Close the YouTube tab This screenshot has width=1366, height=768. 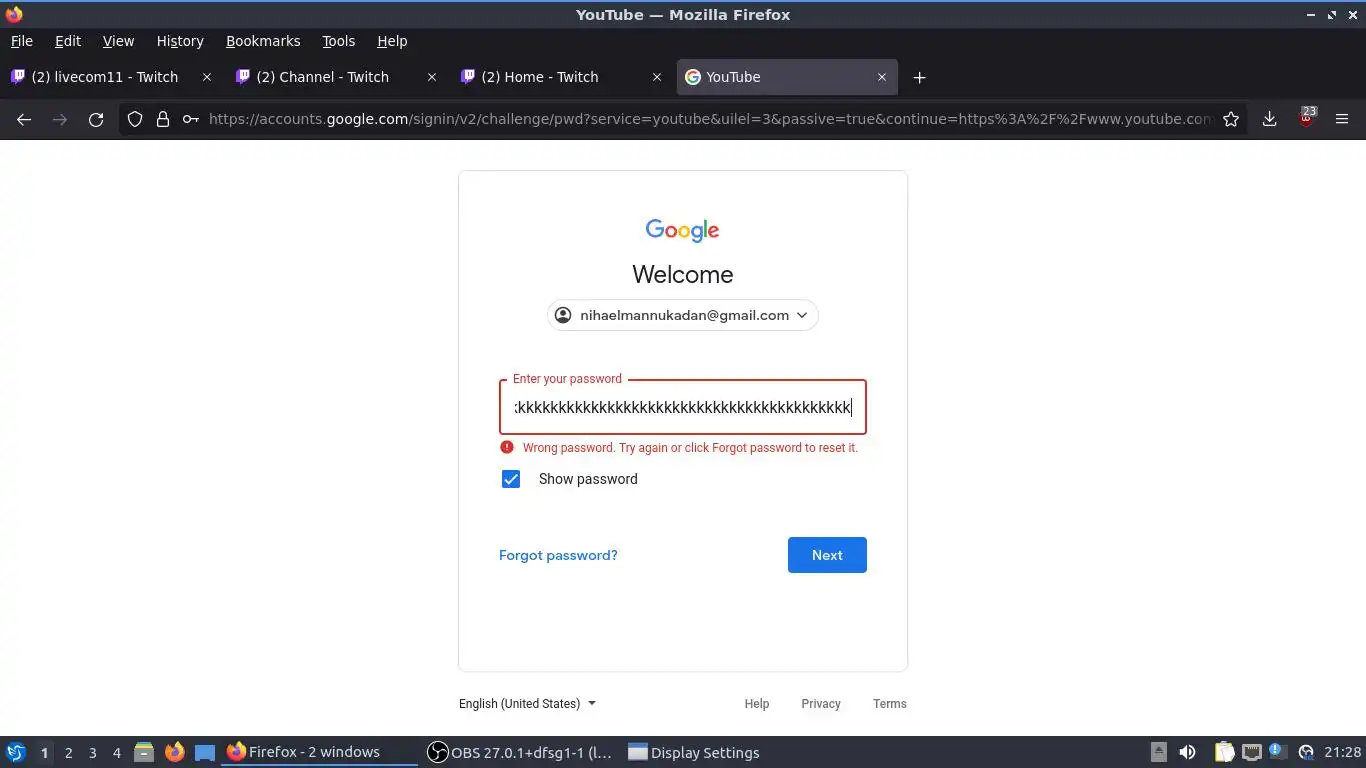[882, 77]
